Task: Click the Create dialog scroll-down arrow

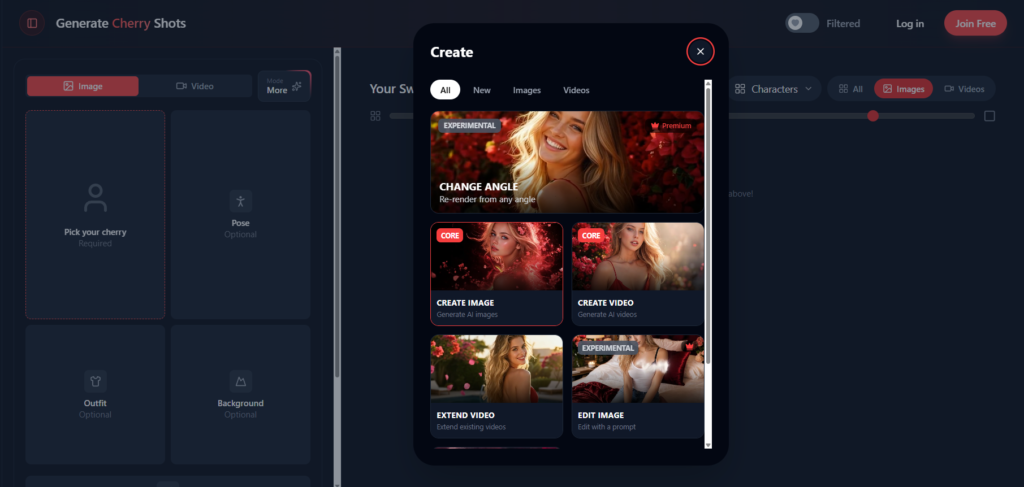Action: pyautogui.click(x=708, y=445)
